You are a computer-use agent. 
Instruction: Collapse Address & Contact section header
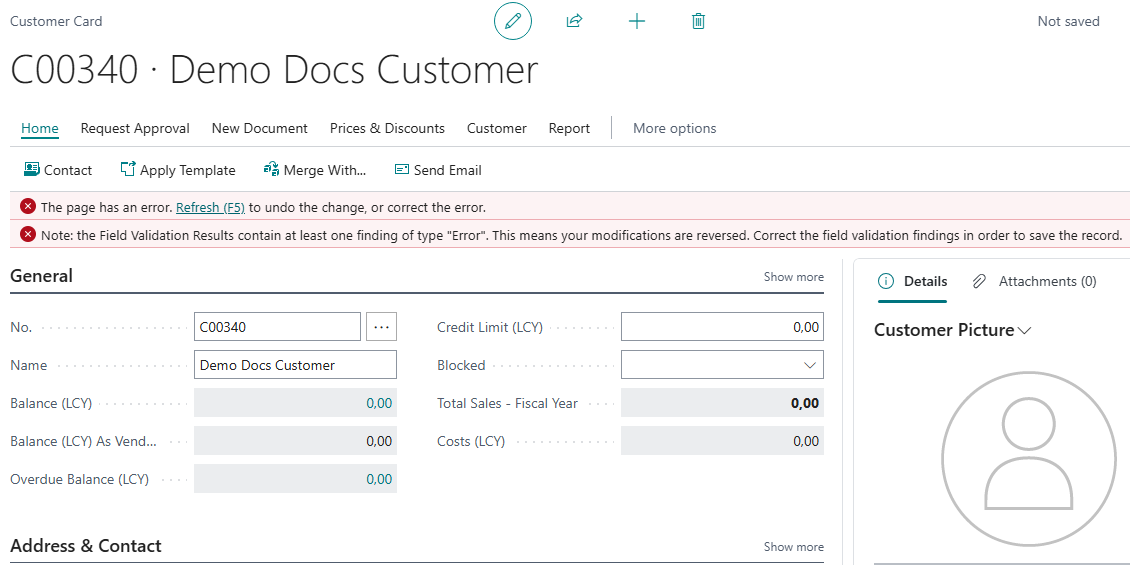86,546
